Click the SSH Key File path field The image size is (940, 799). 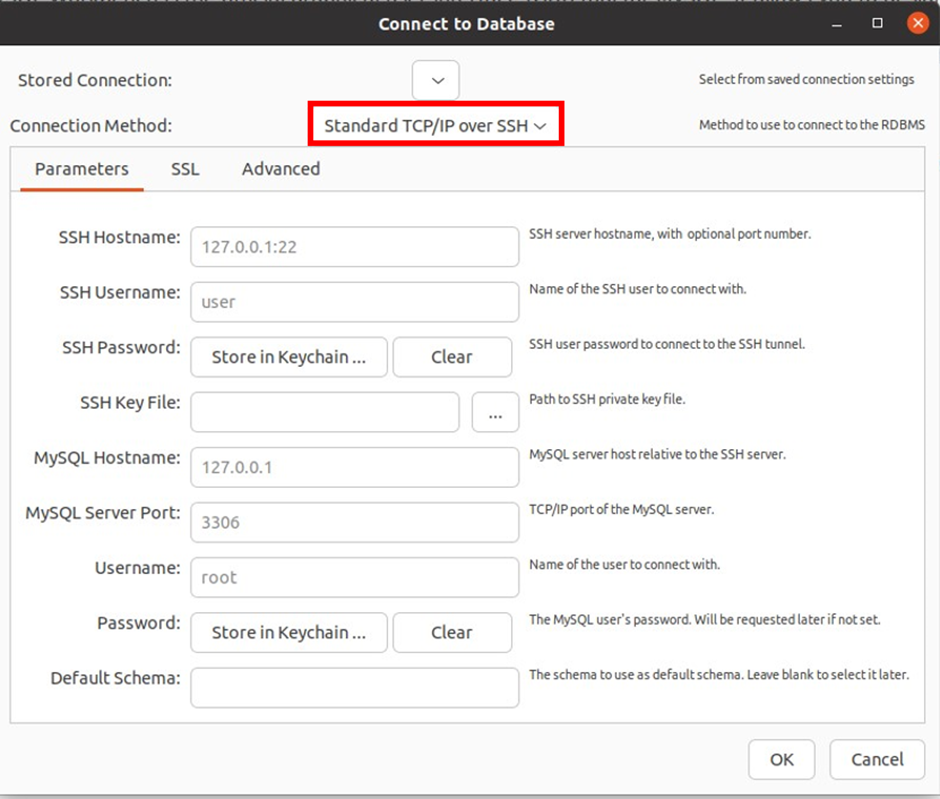324,412
